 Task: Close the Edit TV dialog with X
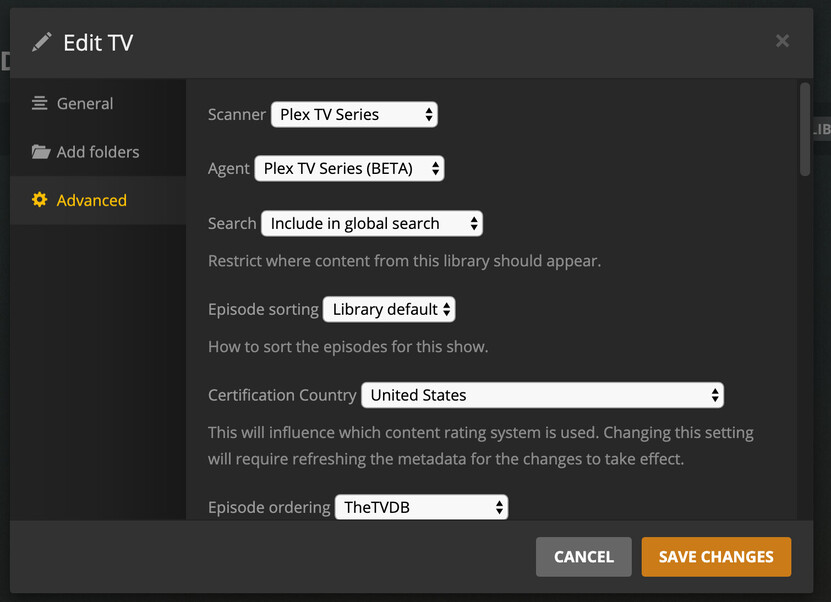pos(782,41)
